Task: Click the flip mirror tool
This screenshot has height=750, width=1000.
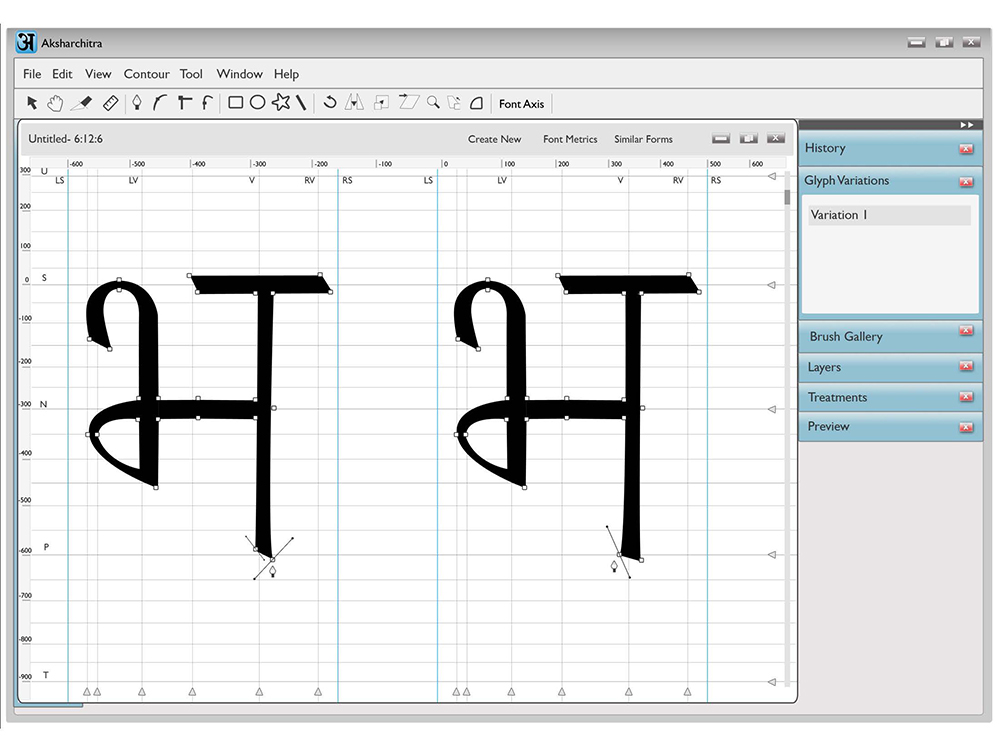Action: point(354,102)
